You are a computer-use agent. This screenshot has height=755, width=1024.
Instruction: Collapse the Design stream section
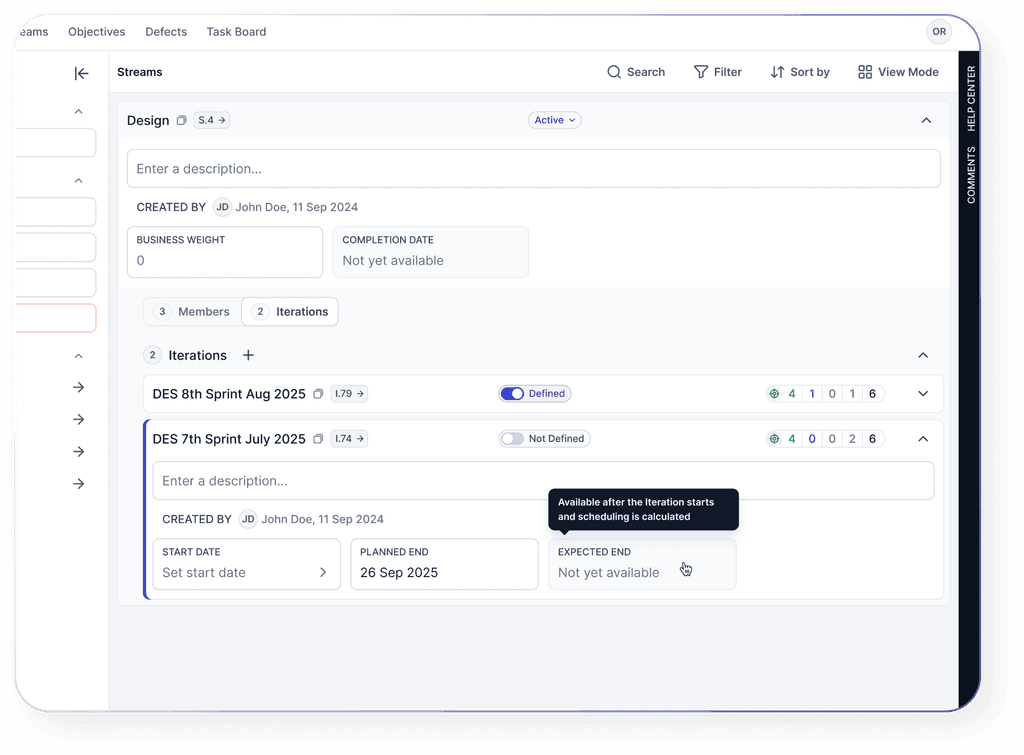(926, 120)
